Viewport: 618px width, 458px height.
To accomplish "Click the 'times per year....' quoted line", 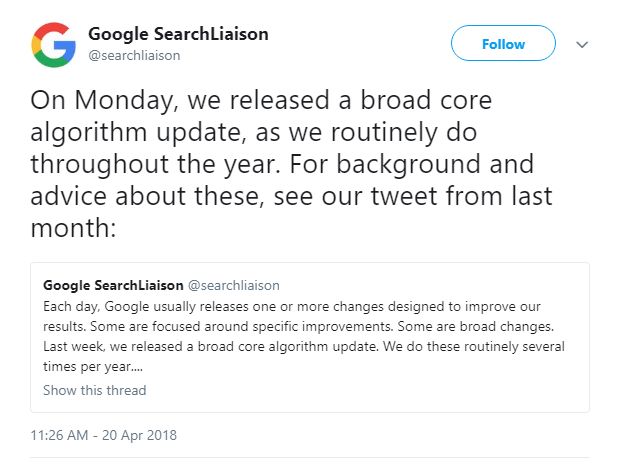I will click(x=93, y=367).
